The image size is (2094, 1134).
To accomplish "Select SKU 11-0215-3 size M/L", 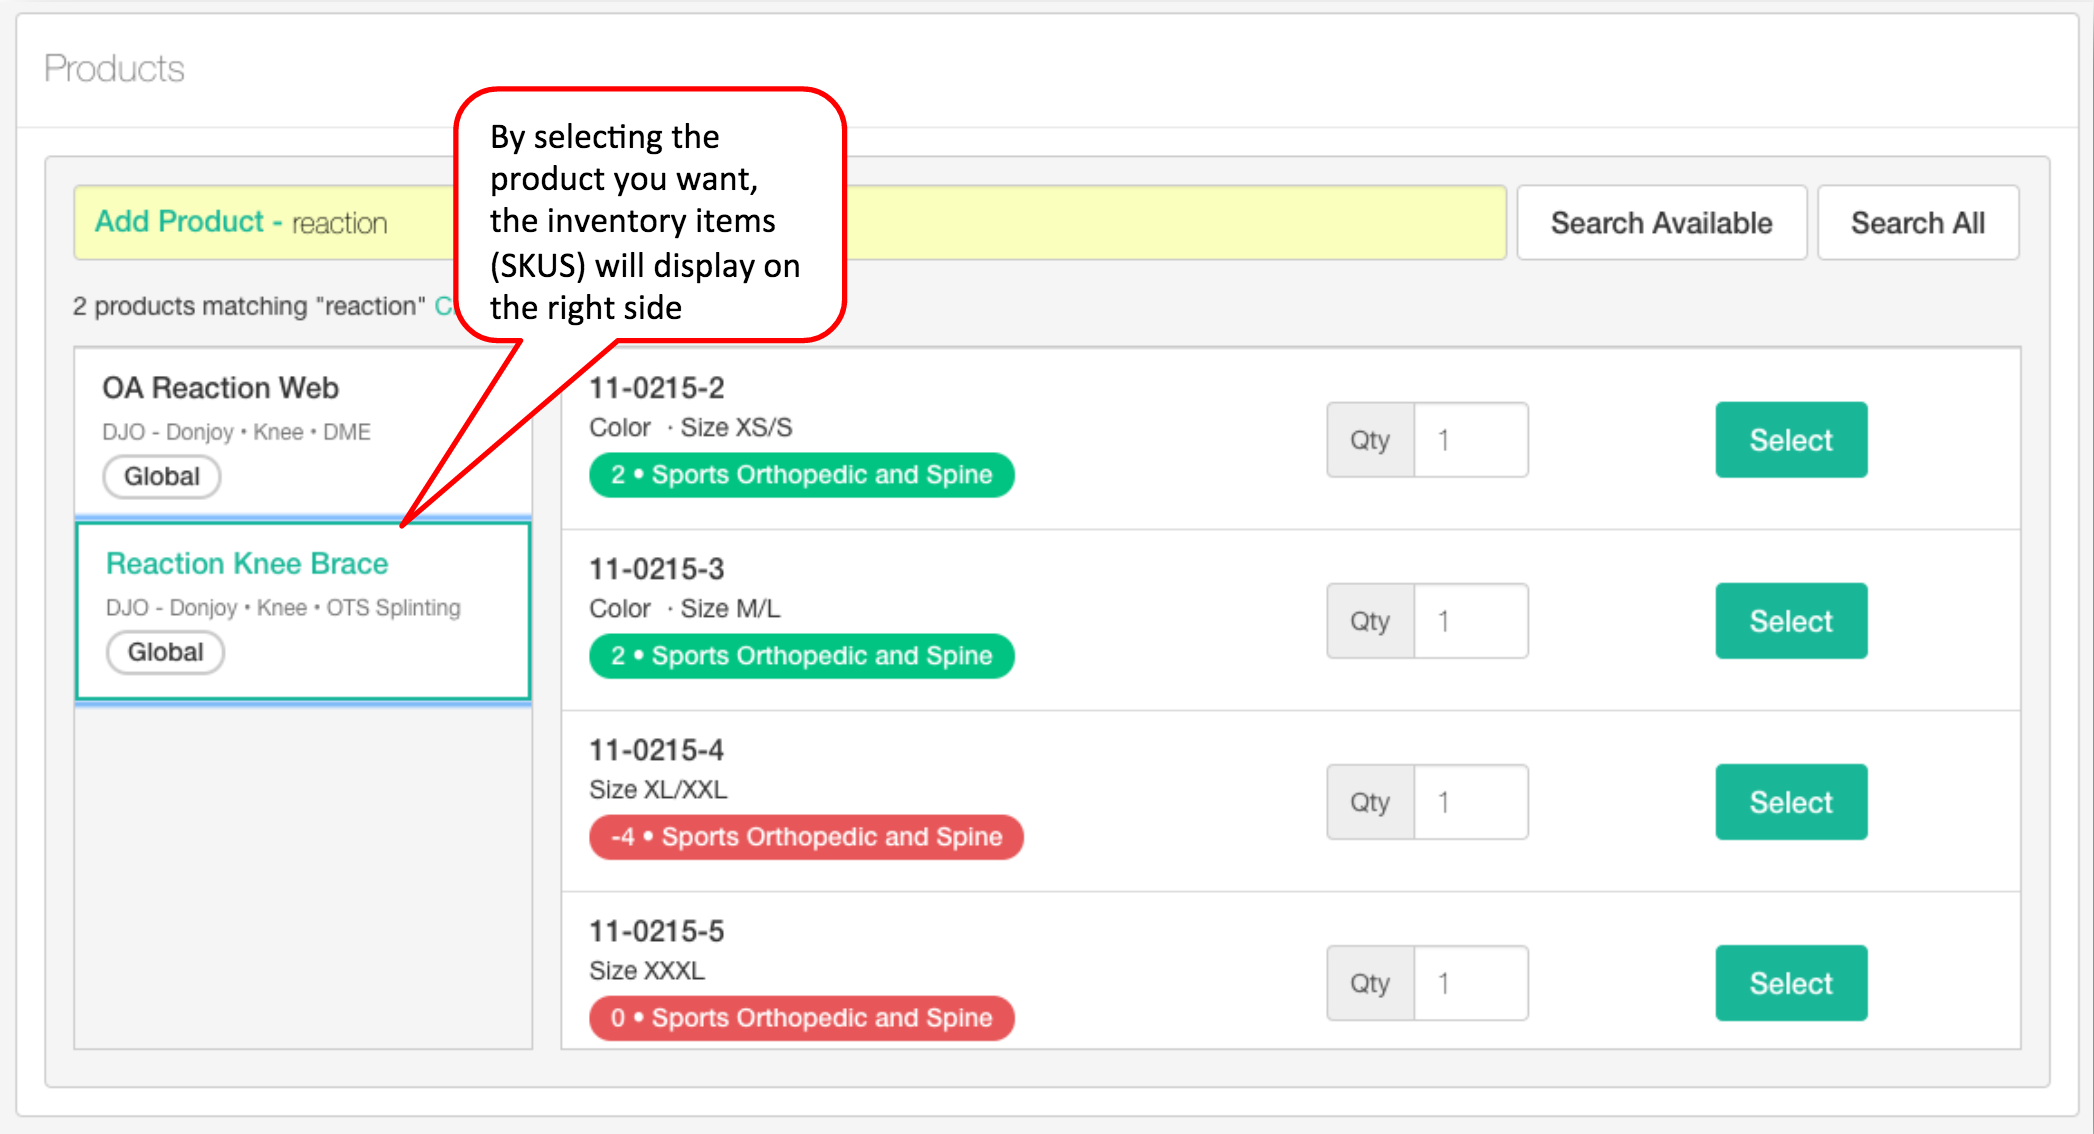I will tap(1790, 621).
